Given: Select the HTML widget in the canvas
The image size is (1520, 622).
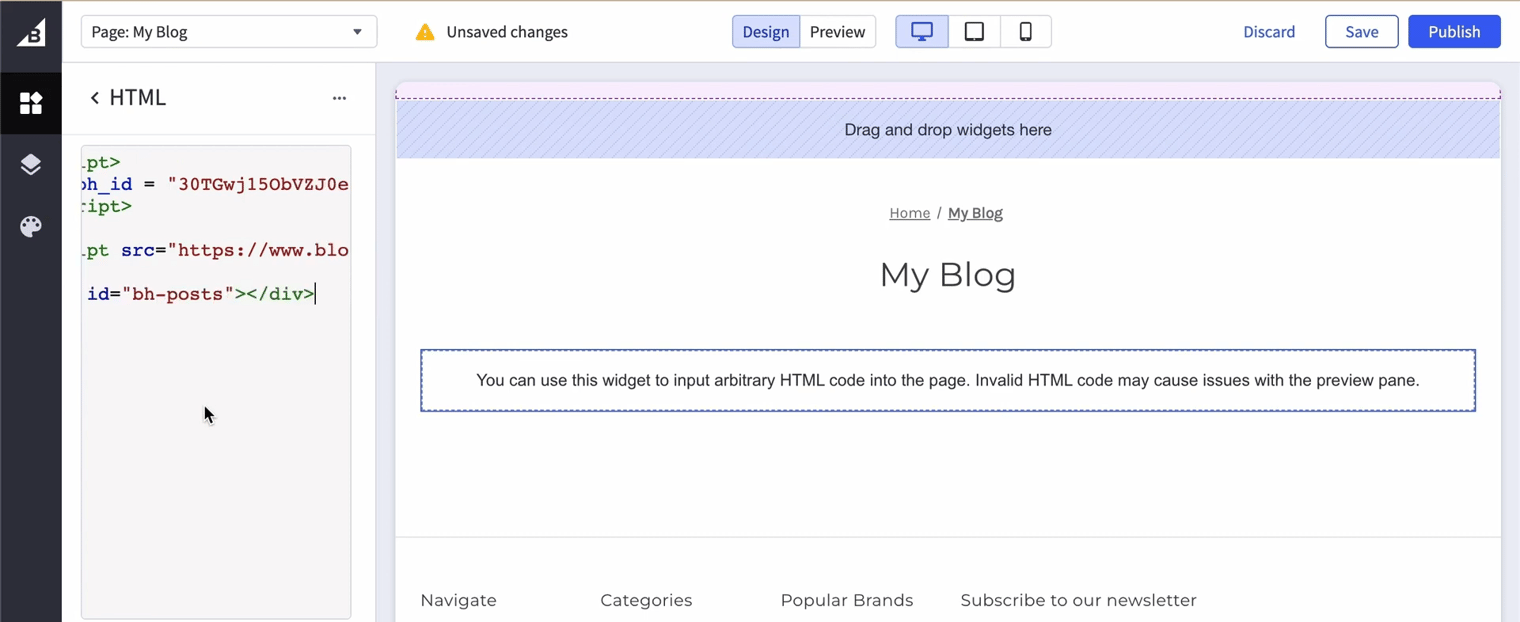Looking at the screenshot, I should [x=947, y=380].
